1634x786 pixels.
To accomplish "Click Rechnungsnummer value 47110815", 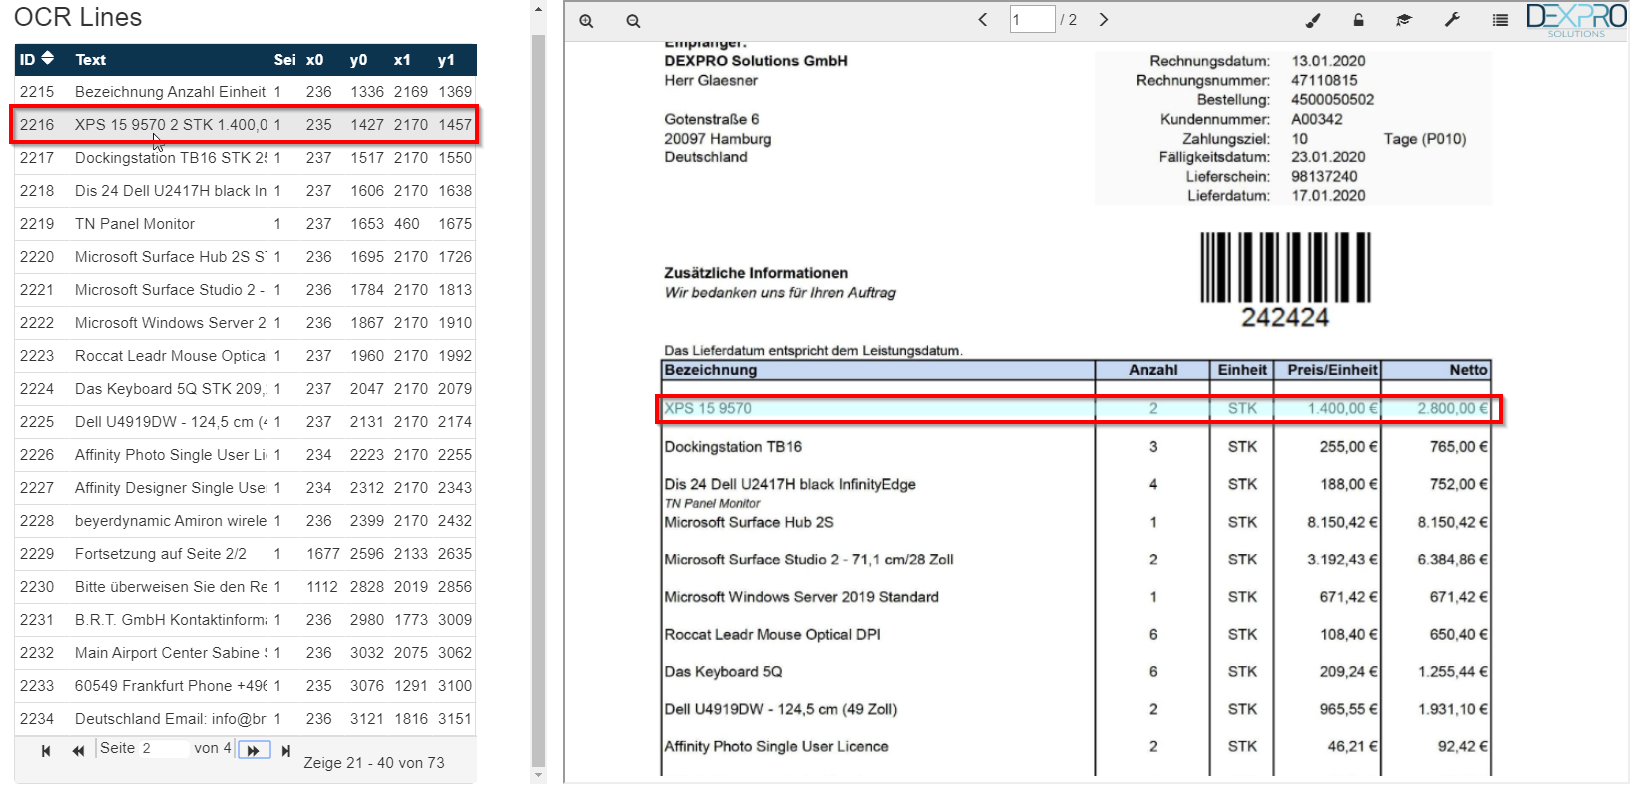I will point(1324,80).
